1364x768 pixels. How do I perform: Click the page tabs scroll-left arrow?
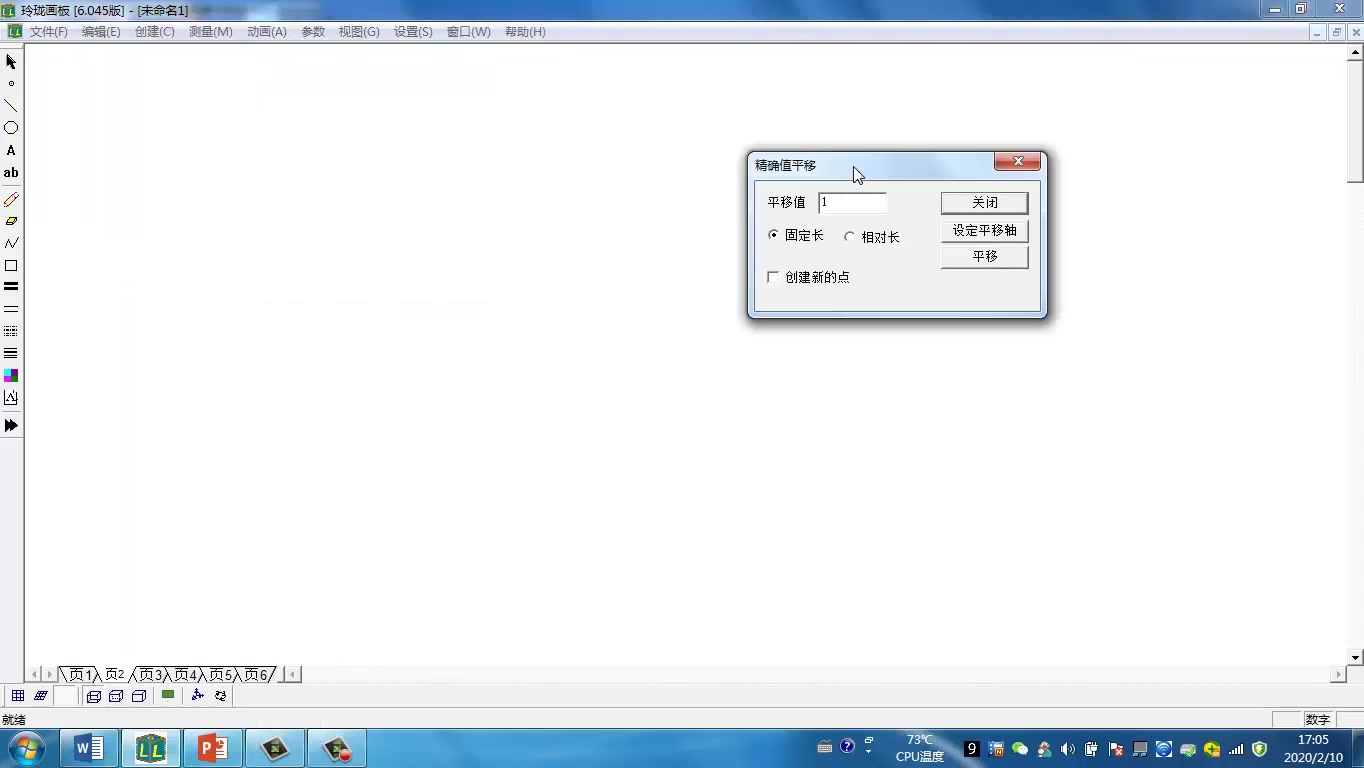point(35,675)
